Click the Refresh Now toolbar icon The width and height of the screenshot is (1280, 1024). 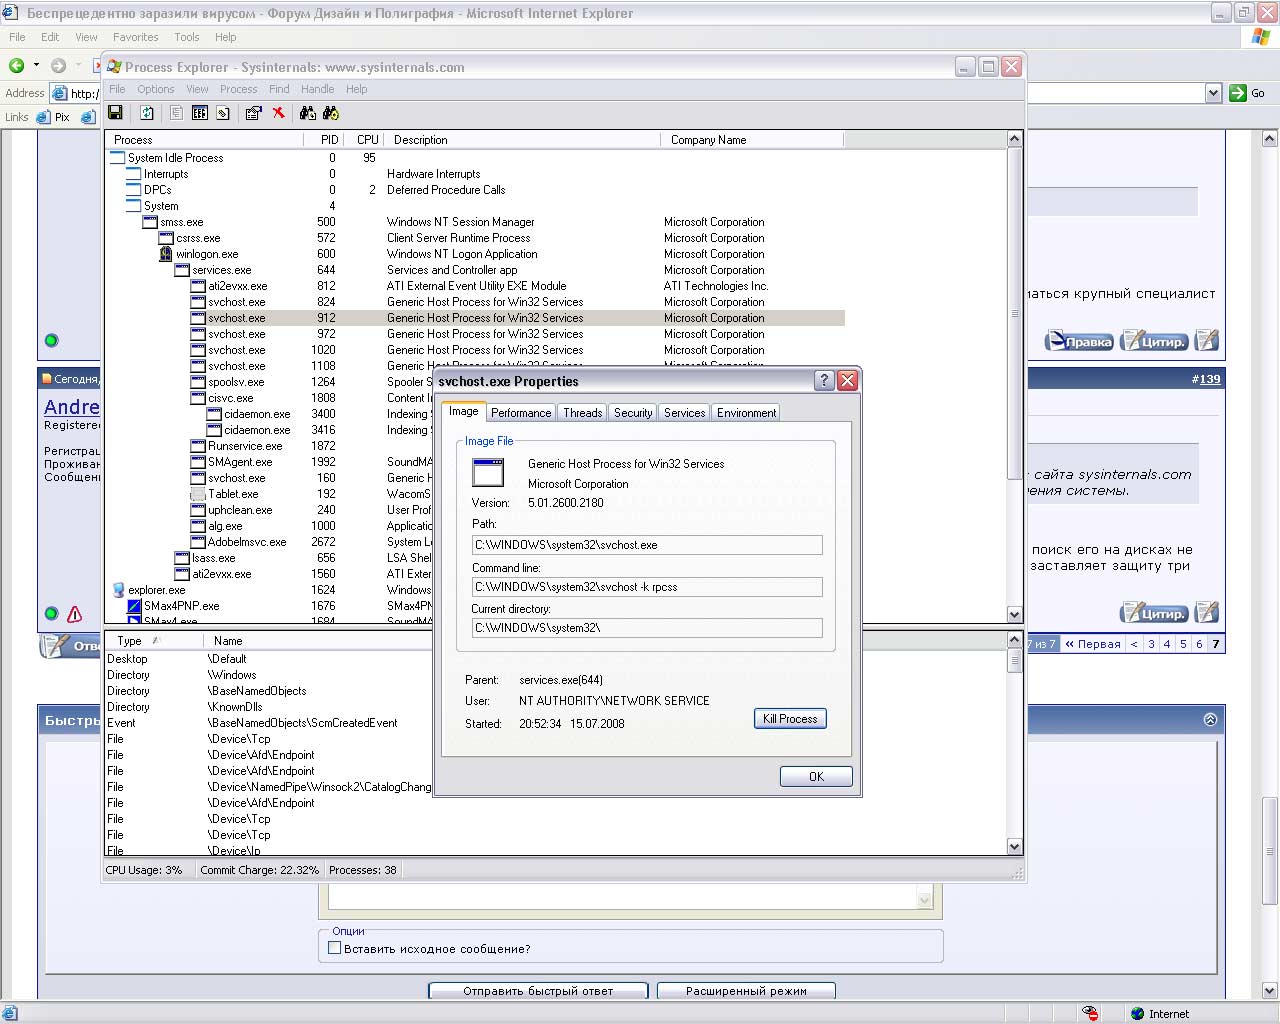pos(147,113)
